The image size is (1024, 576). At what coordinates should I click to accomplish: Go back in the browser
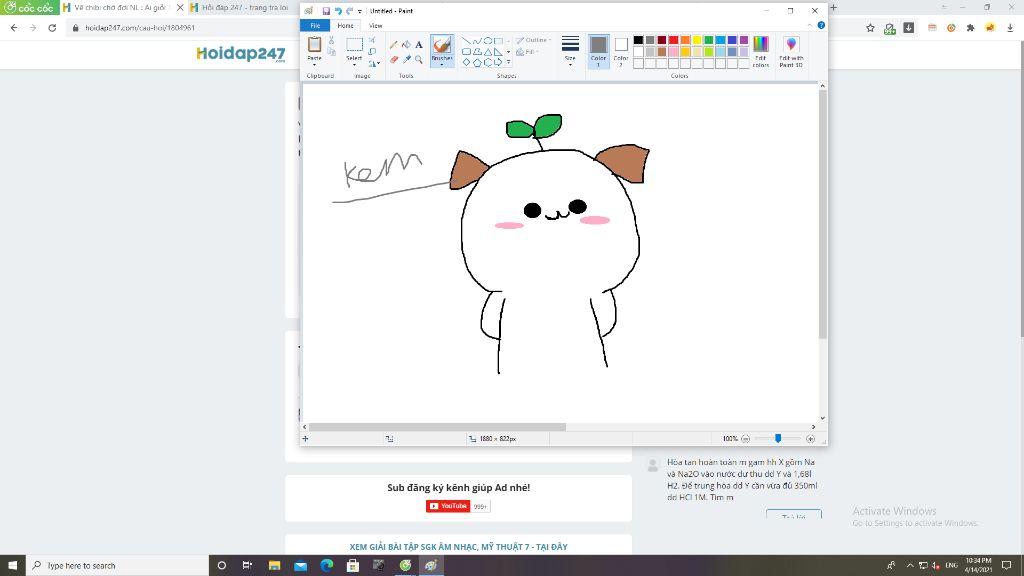coord(14,28)
